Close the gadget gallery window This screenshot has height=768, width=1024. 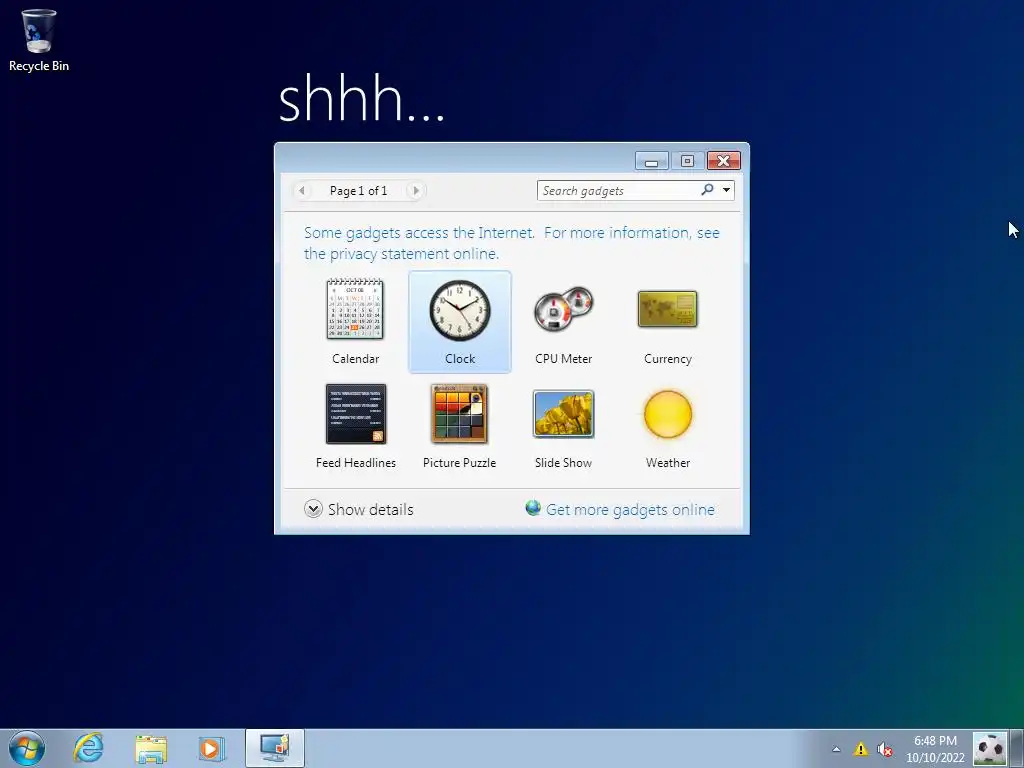click(x=723, y=161)
